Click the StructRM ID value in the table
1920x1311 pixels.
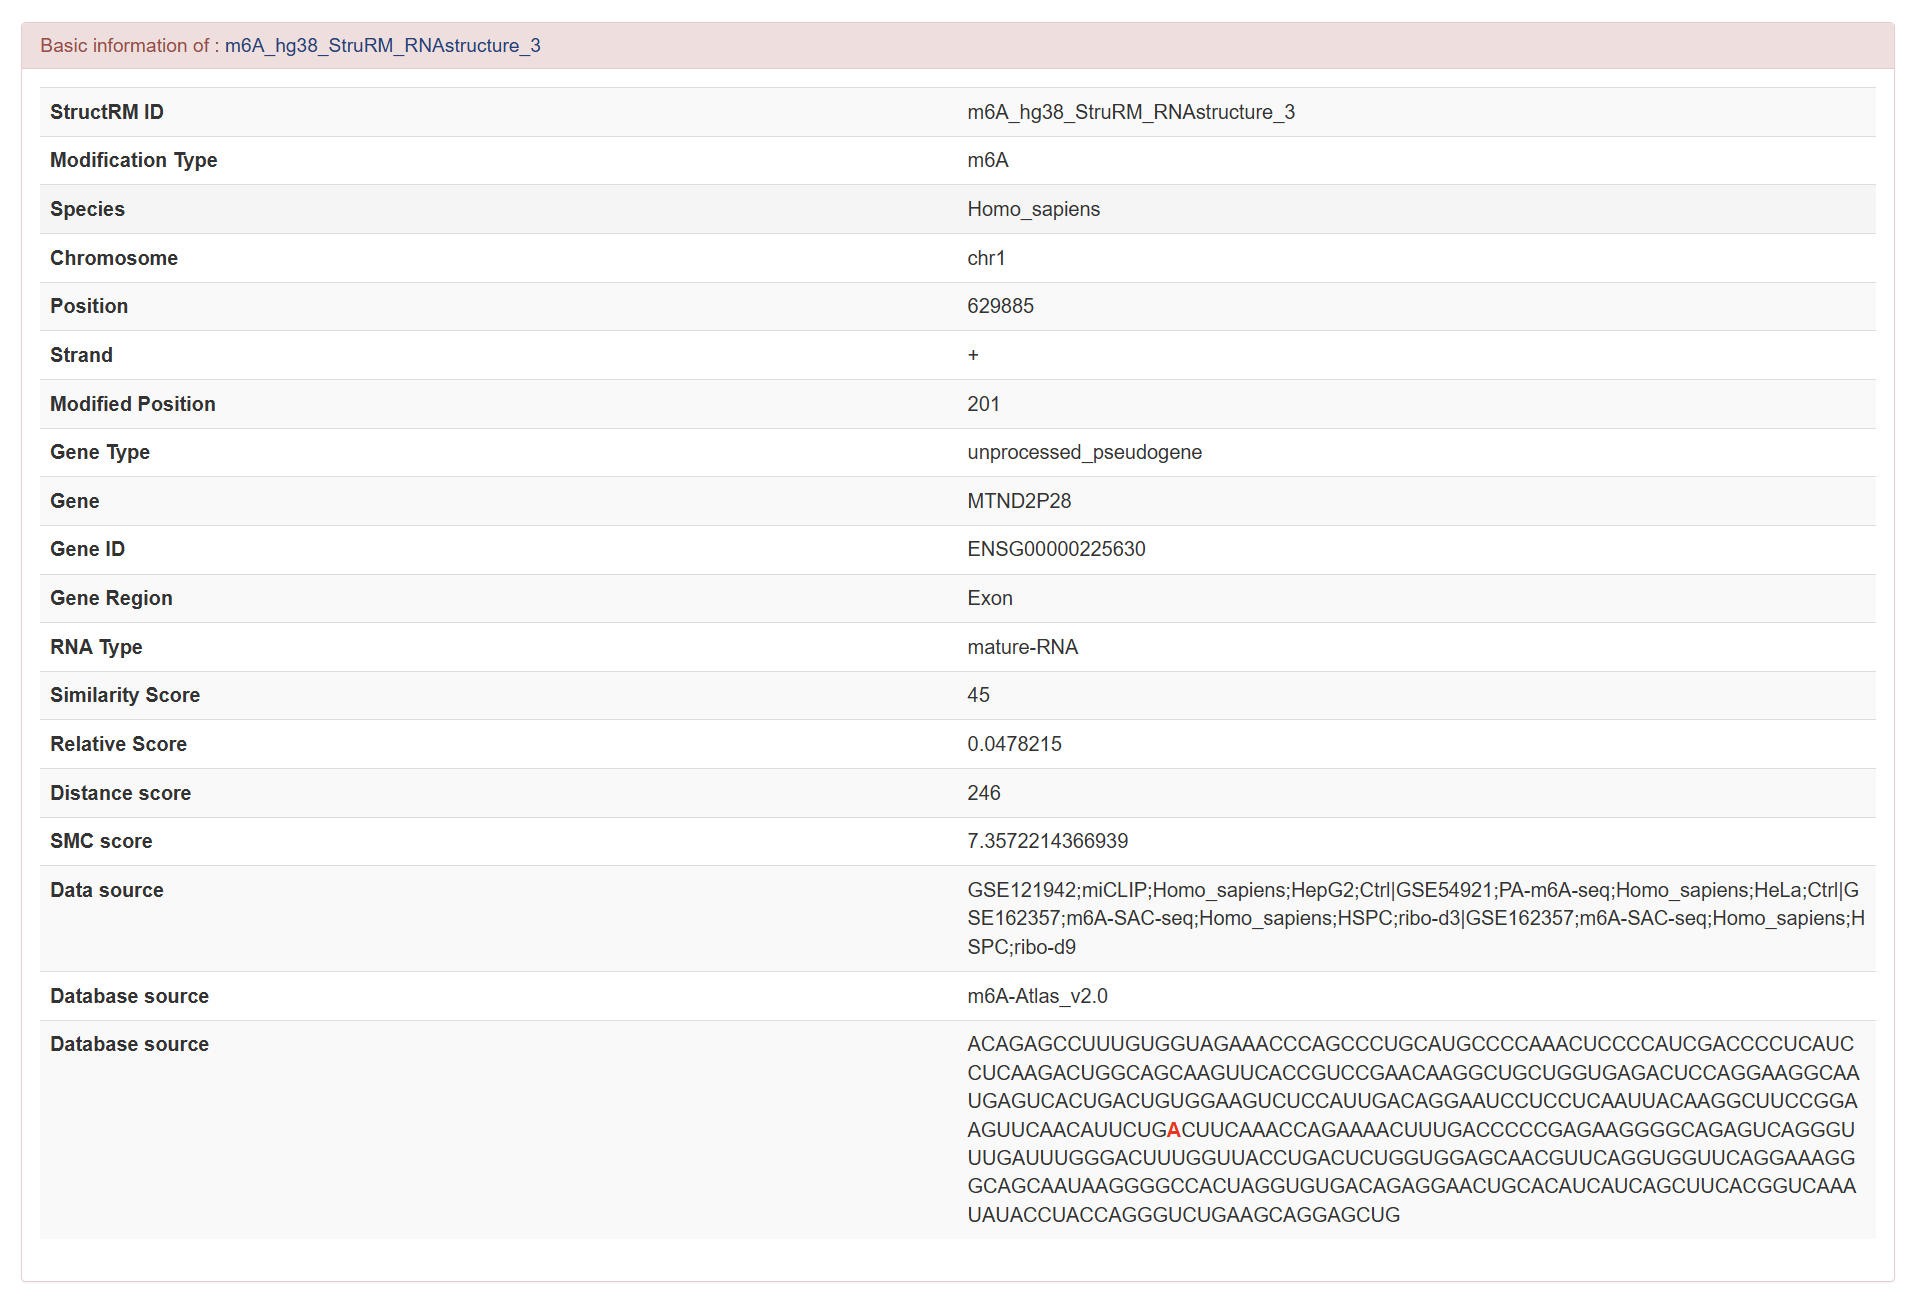(x=1130, y=112)
